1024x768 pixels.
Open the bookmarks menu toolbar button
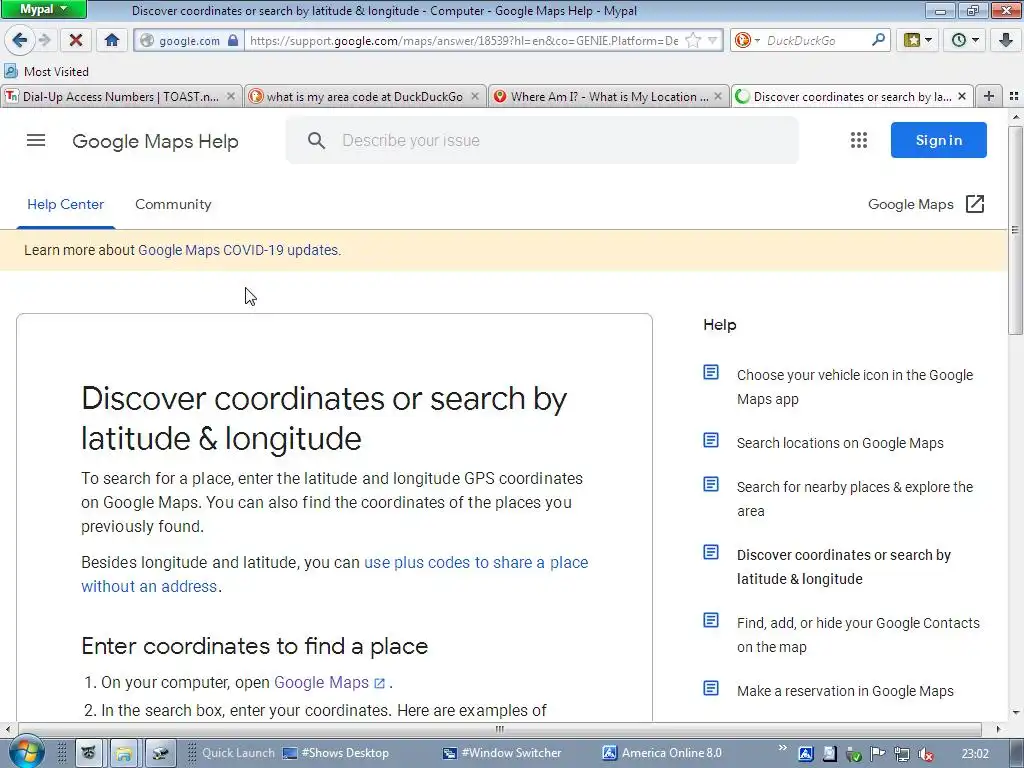click(x=917, y=40)
